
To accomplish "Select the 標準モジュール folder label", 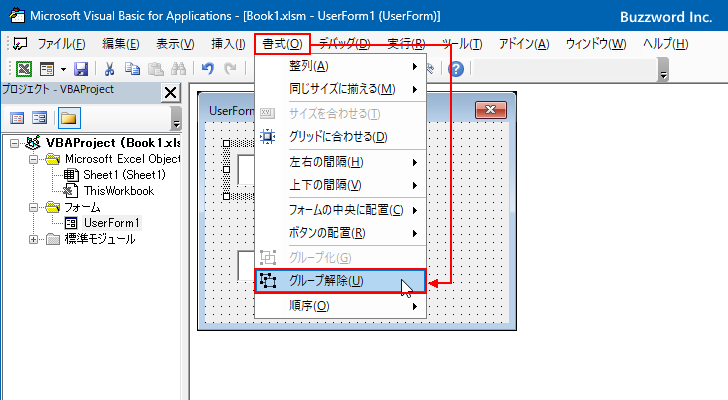I will point(100,239).
